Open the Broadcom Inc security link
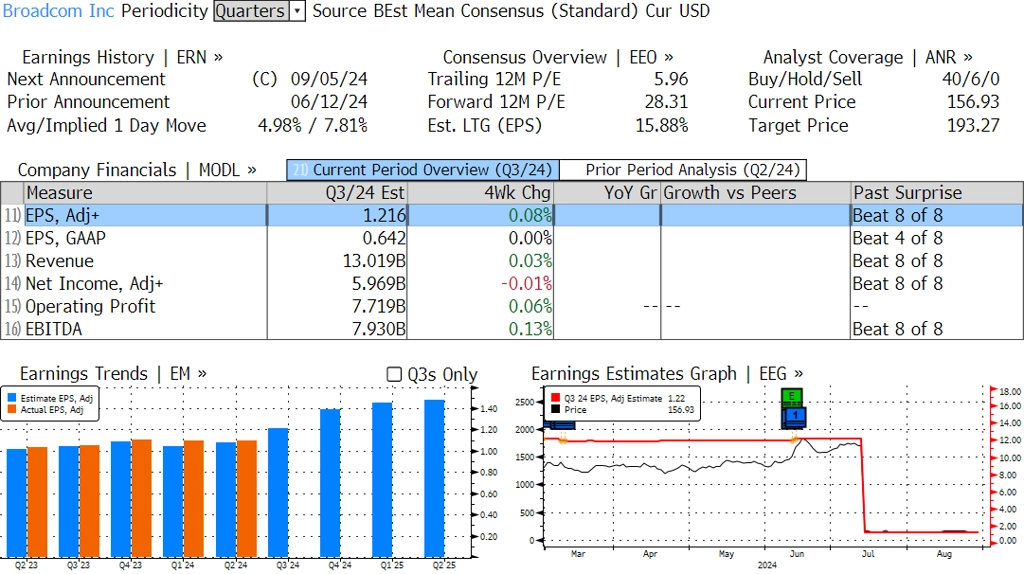1024x574 pixels. (x=58, y=11)
